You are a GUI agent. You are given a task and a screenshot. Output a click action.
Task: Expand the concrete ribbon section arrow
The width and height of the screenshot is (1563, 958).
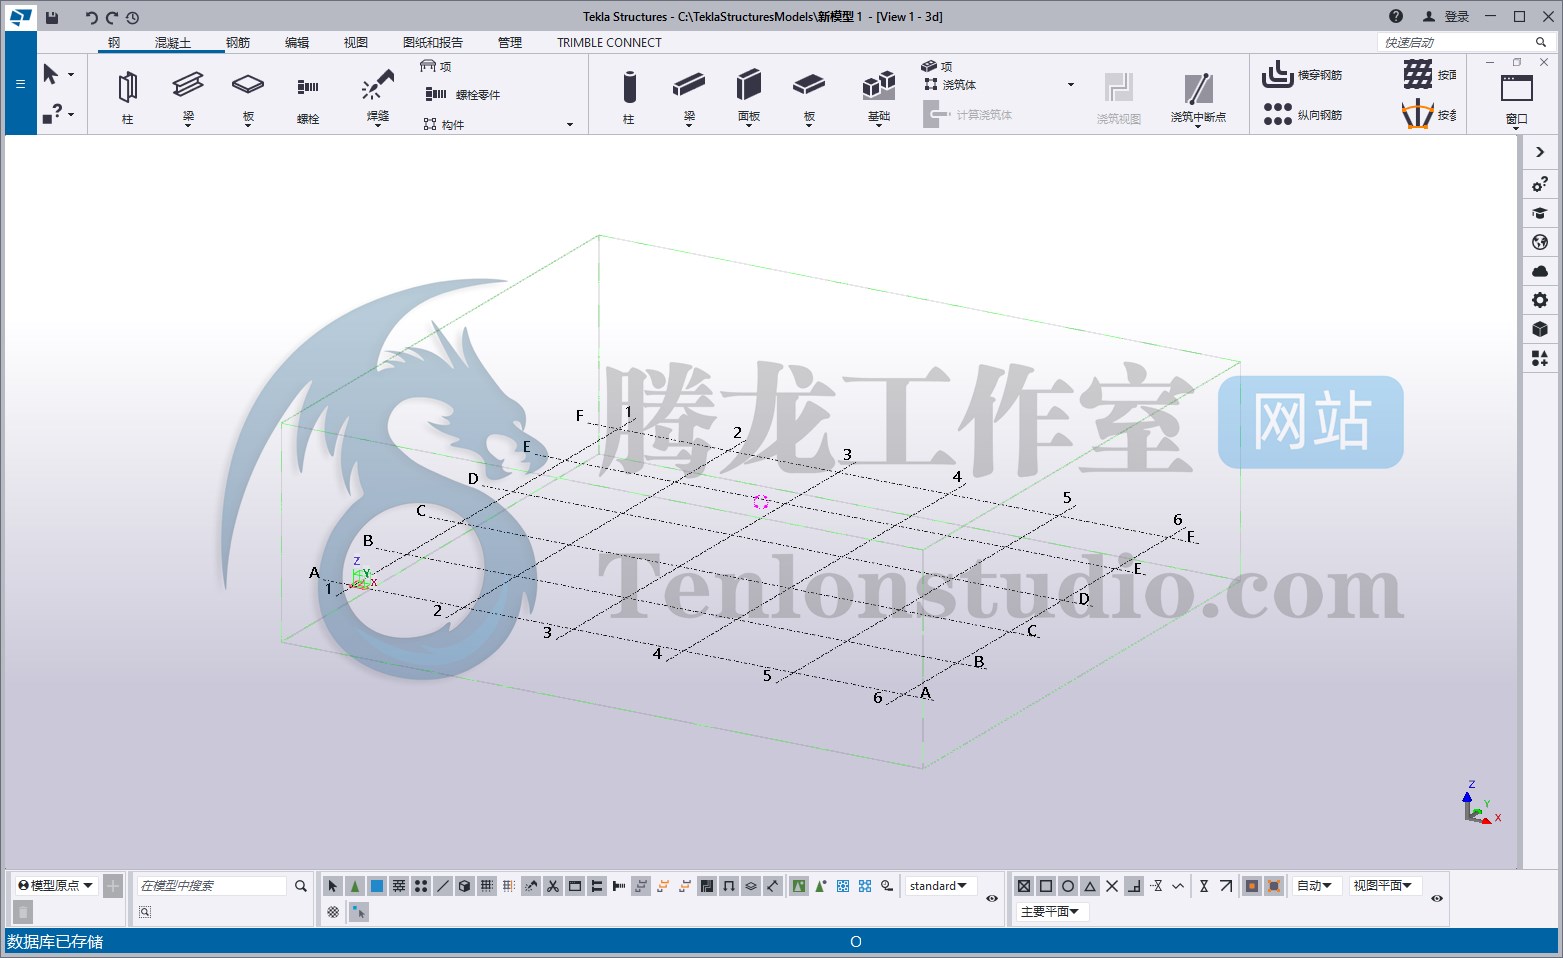1071,85
